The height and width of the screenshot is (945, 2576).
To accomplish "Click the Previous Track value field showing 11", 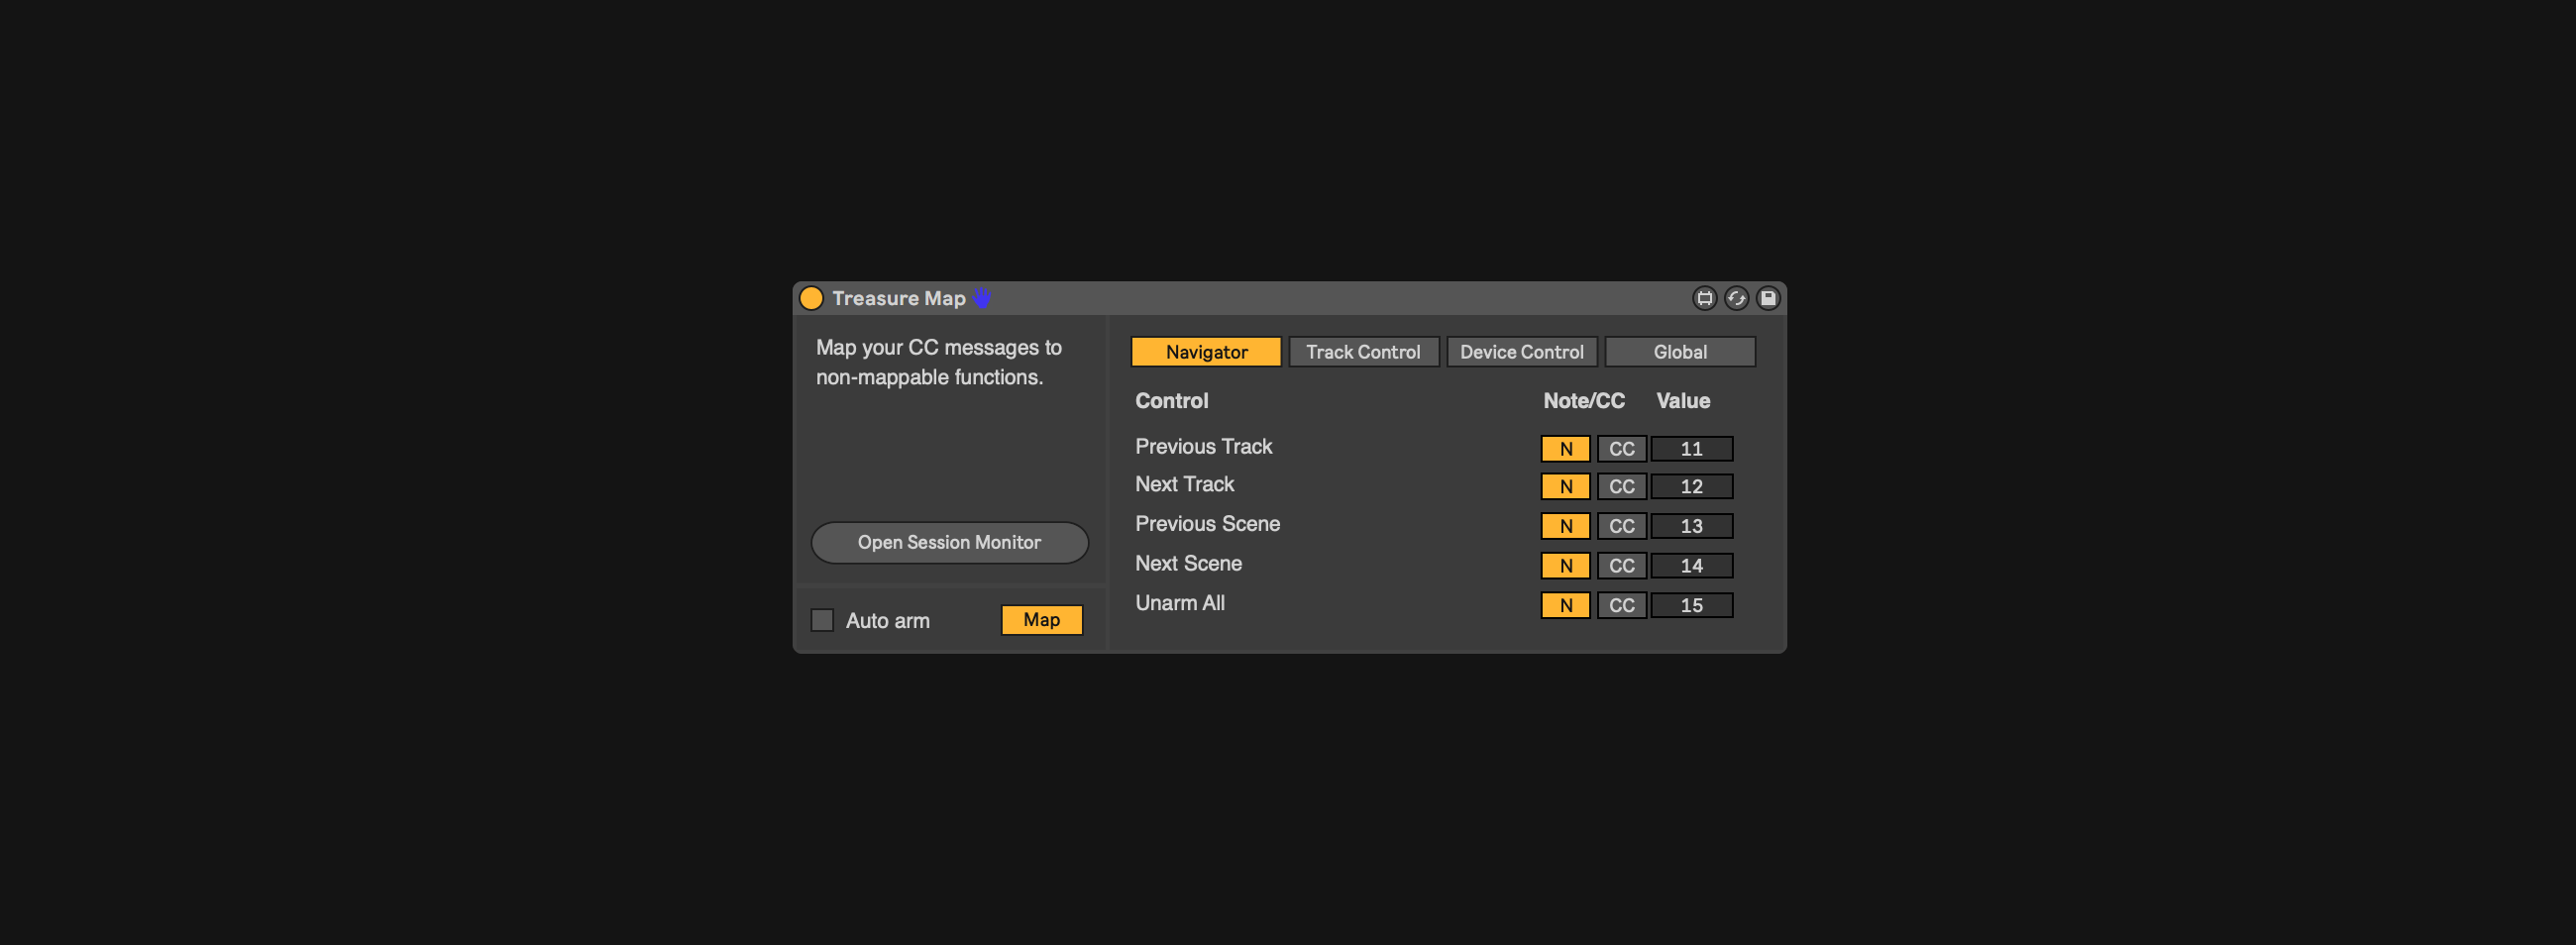I will [x=1691, y=449].
